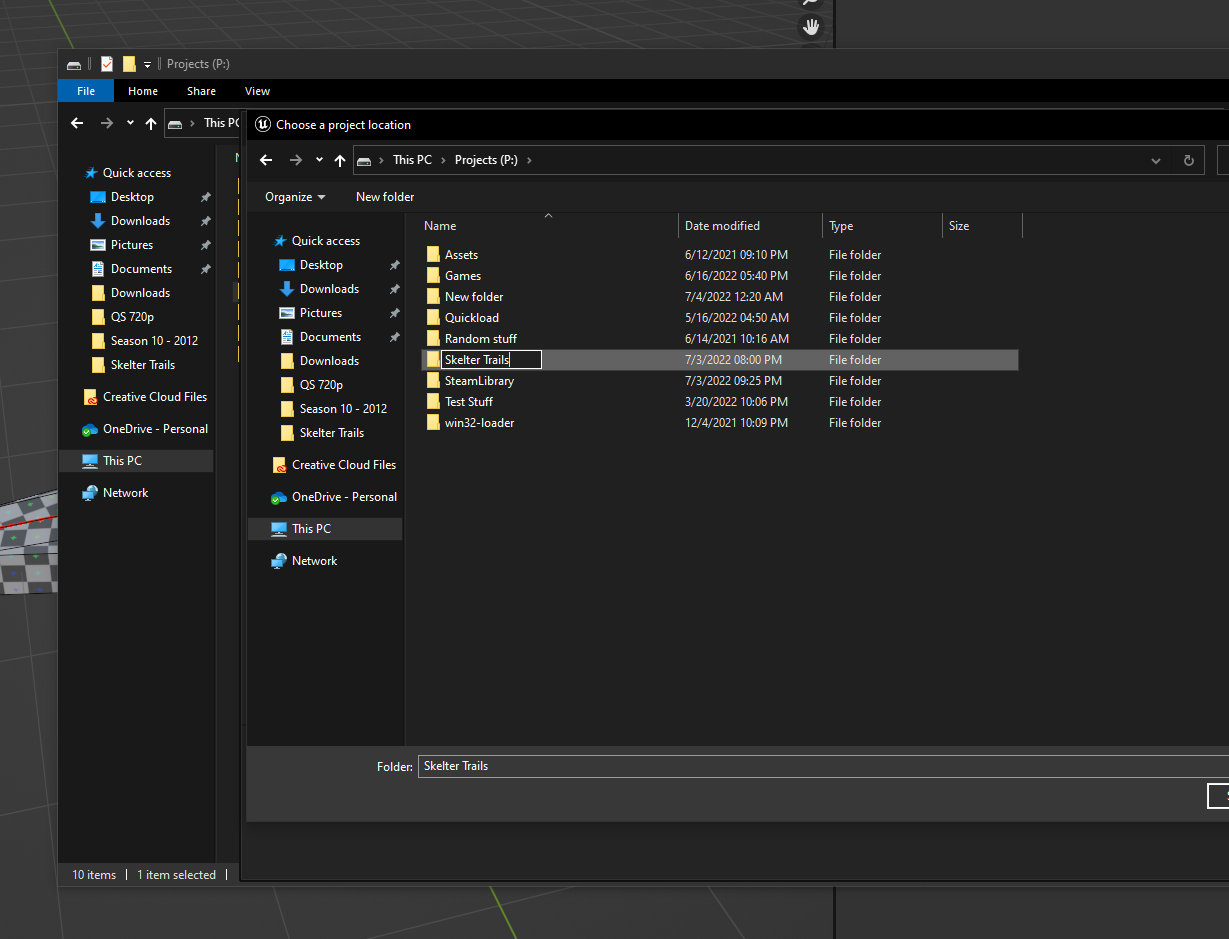Click the Folder path input field

[x=823, y=766]
